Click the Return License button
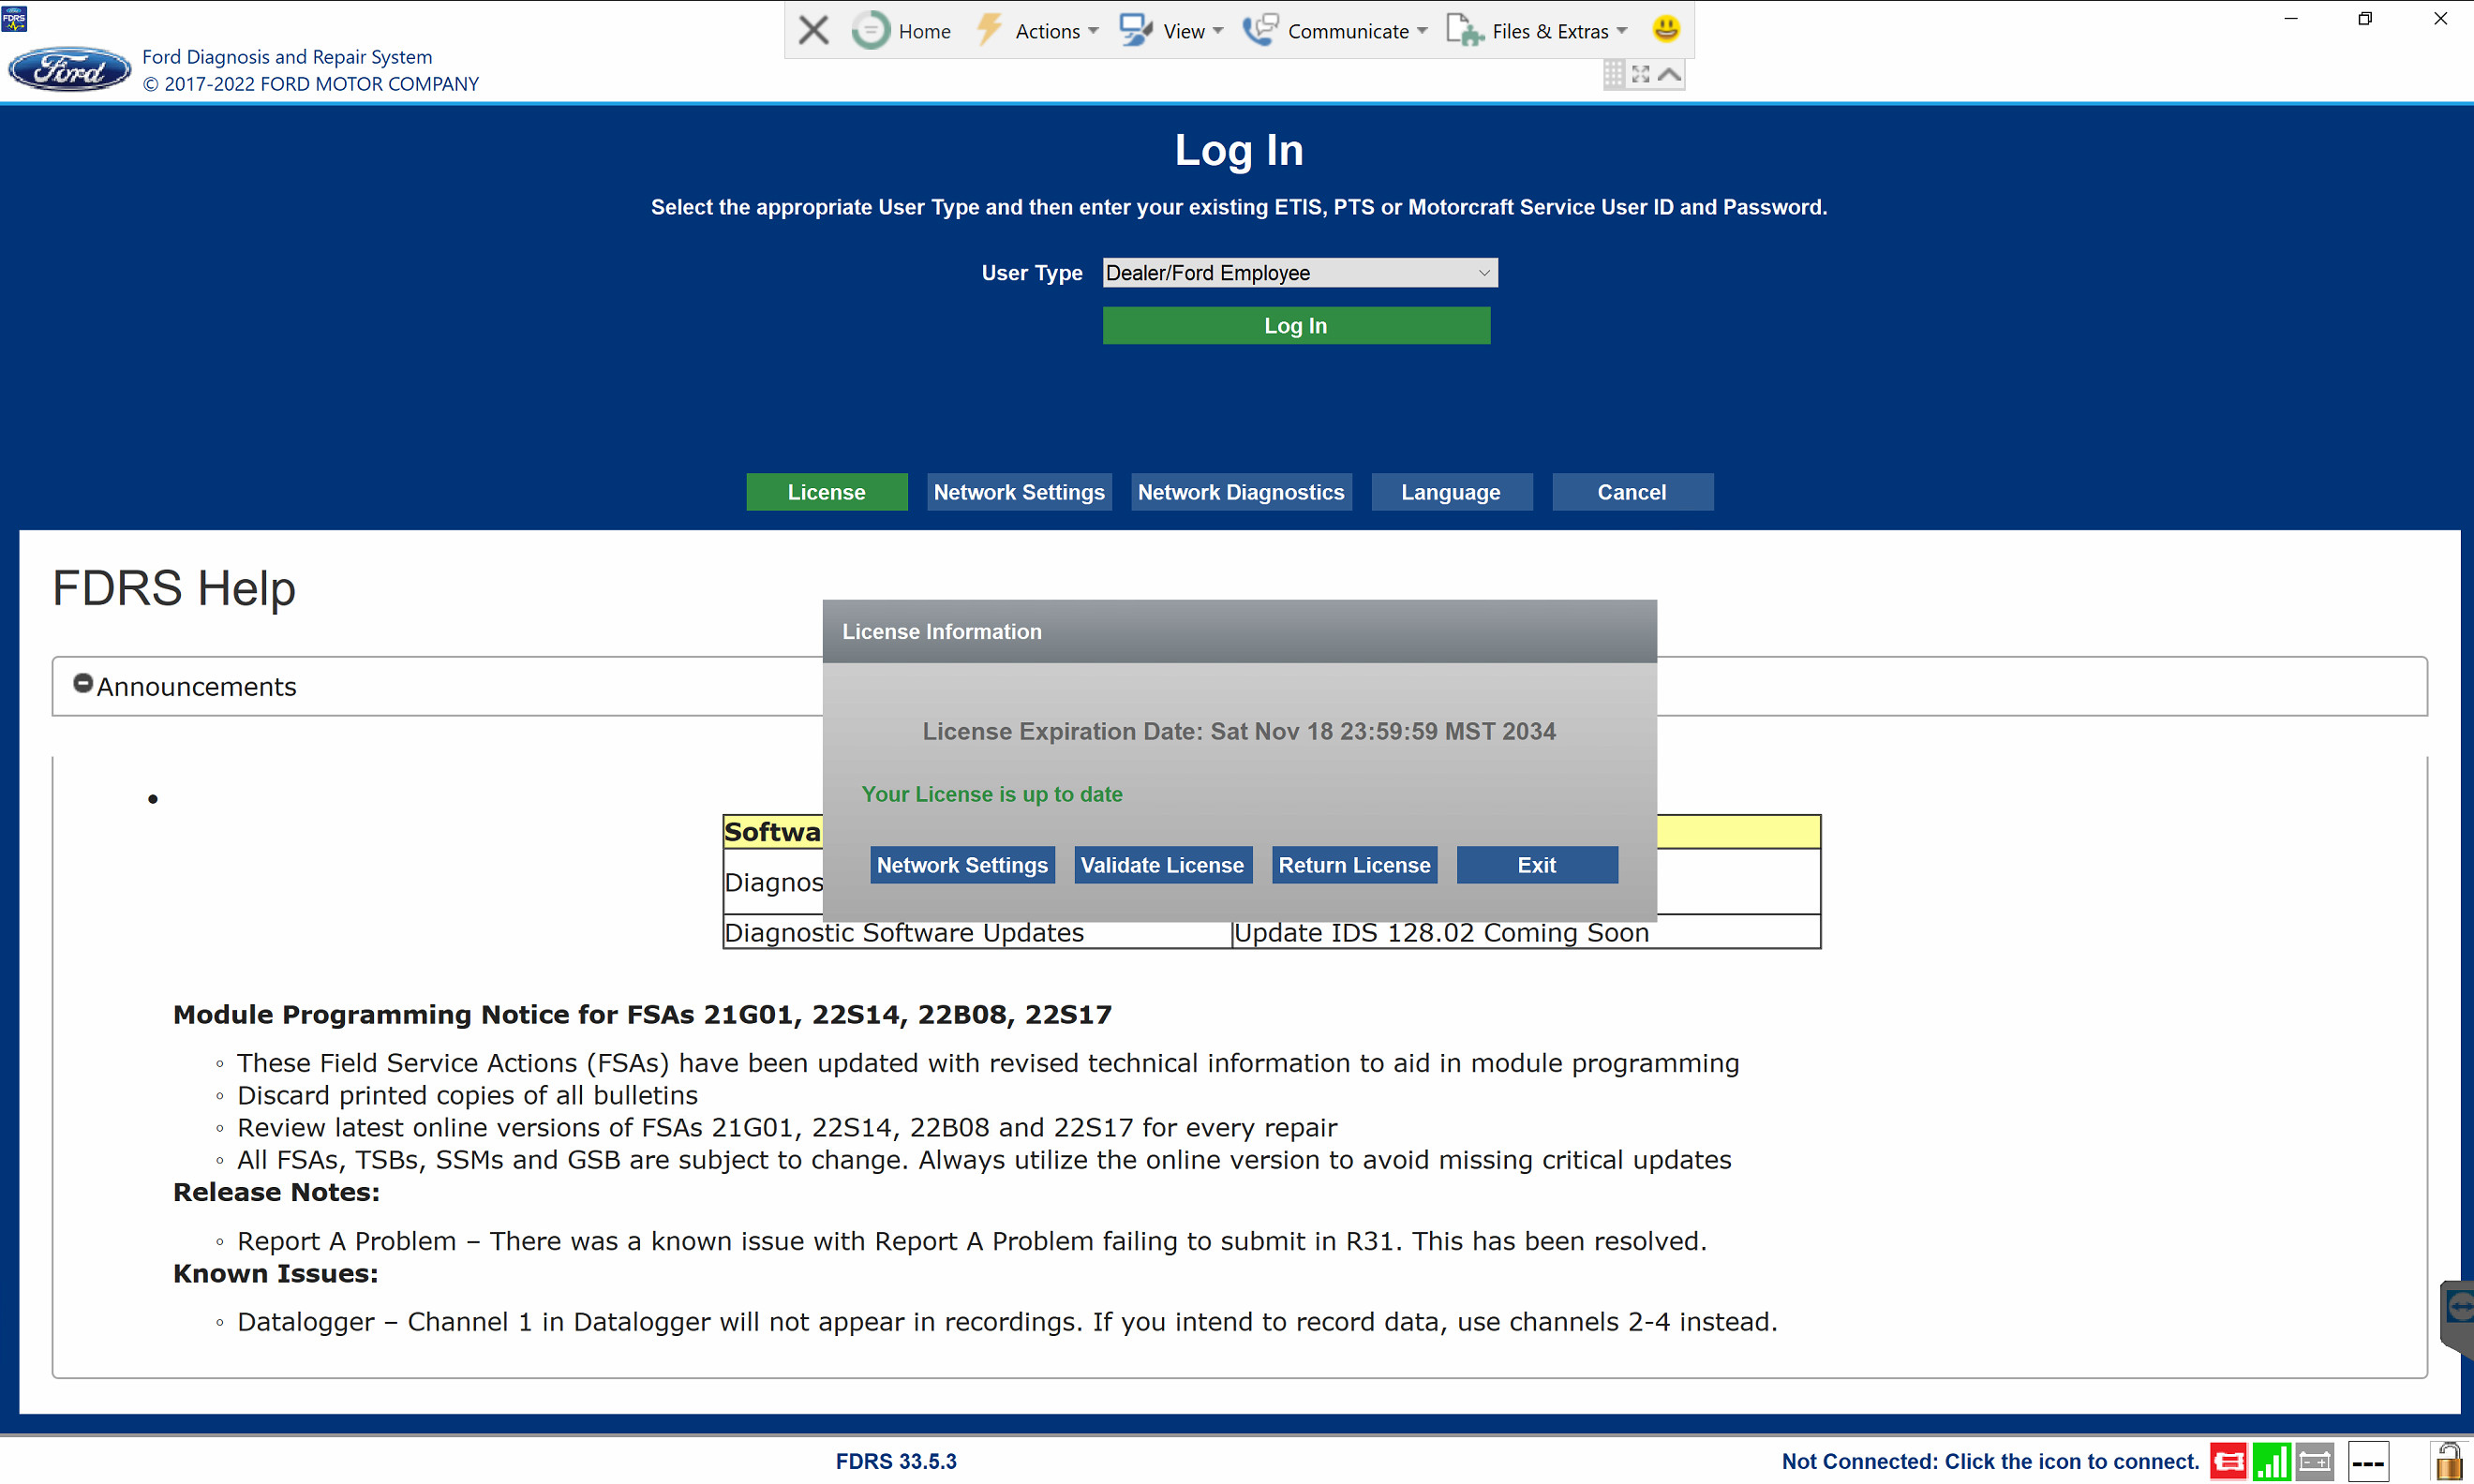Image resolution: width=2474 pixels, height=1484 pixels. coord(1354,865)
